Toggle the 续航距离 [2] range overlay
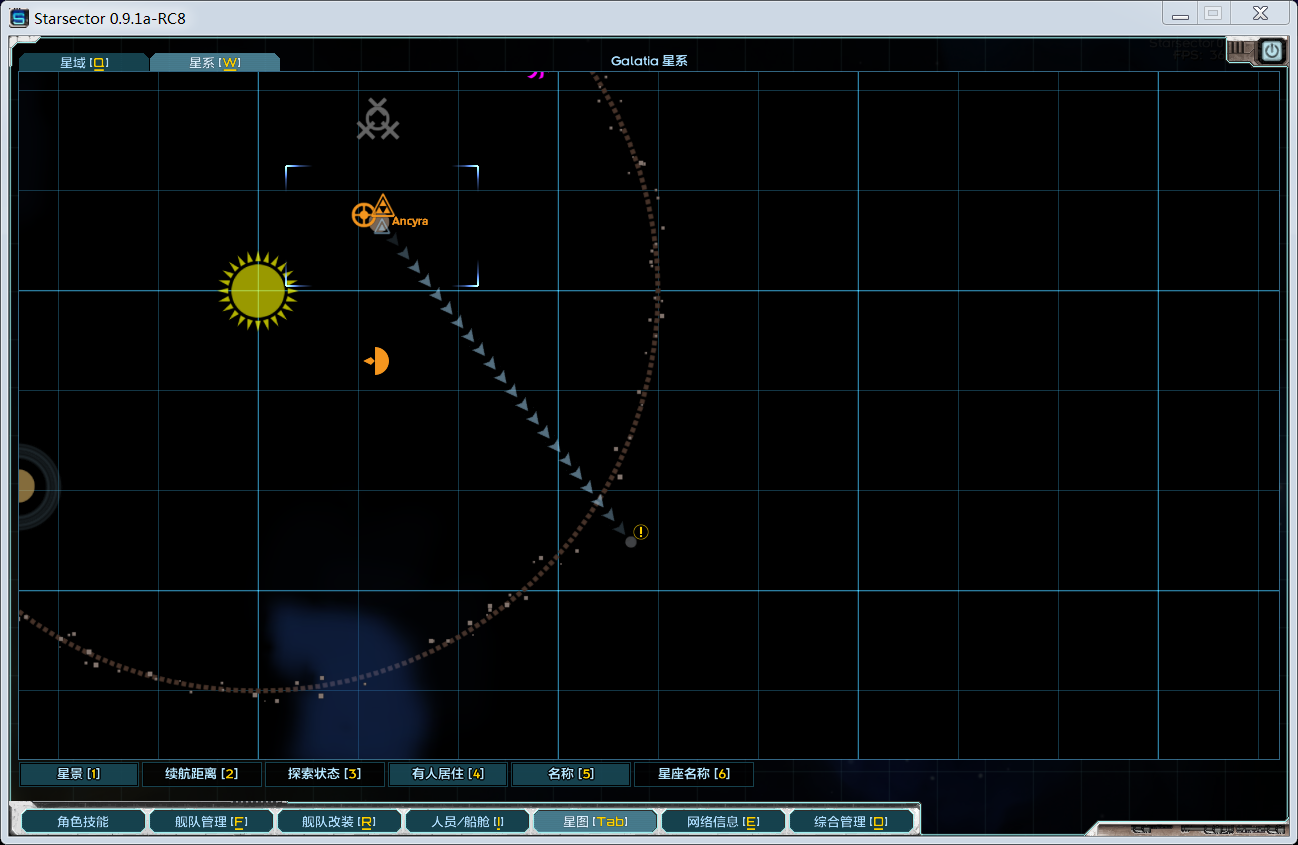Screen dimensions: 1298x845 pos(202,774)
